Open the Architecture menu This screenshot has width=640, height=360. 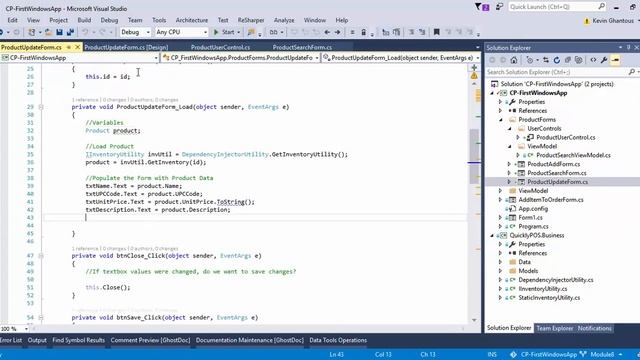point(191,20)
